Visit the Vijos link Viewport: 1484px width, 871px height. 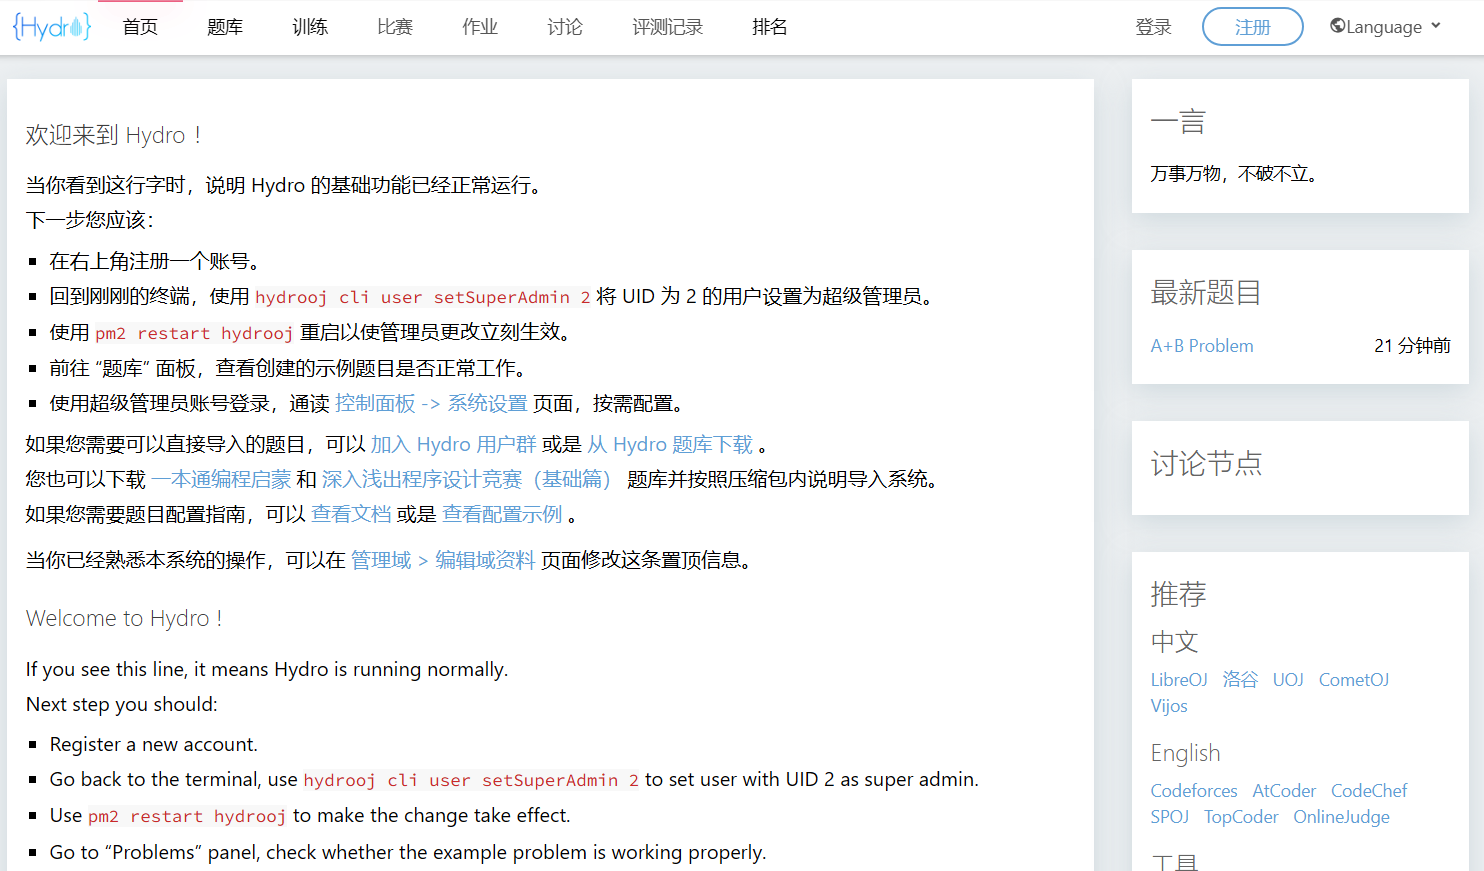[x=1169, y=706]
